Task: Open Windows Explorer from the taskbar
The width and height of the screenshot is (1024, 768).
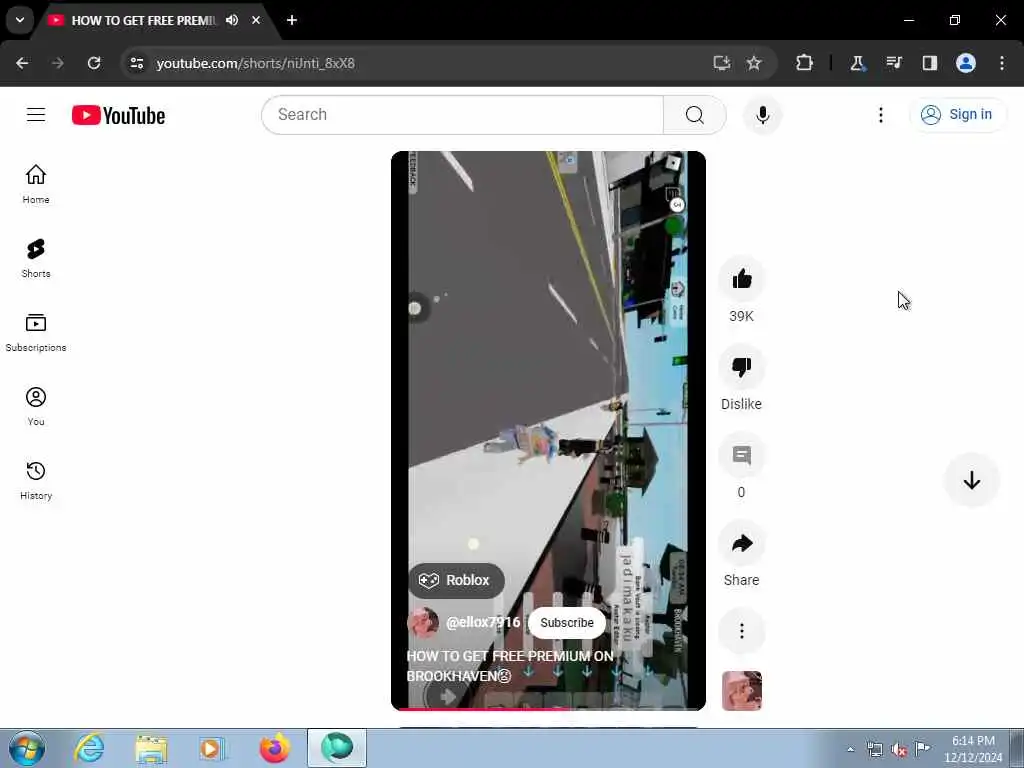Action: coord(152,748)
